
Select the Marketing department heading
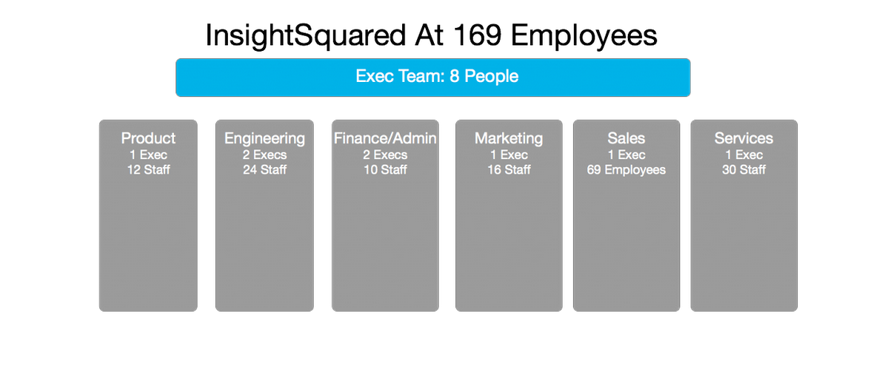point(509,138)
